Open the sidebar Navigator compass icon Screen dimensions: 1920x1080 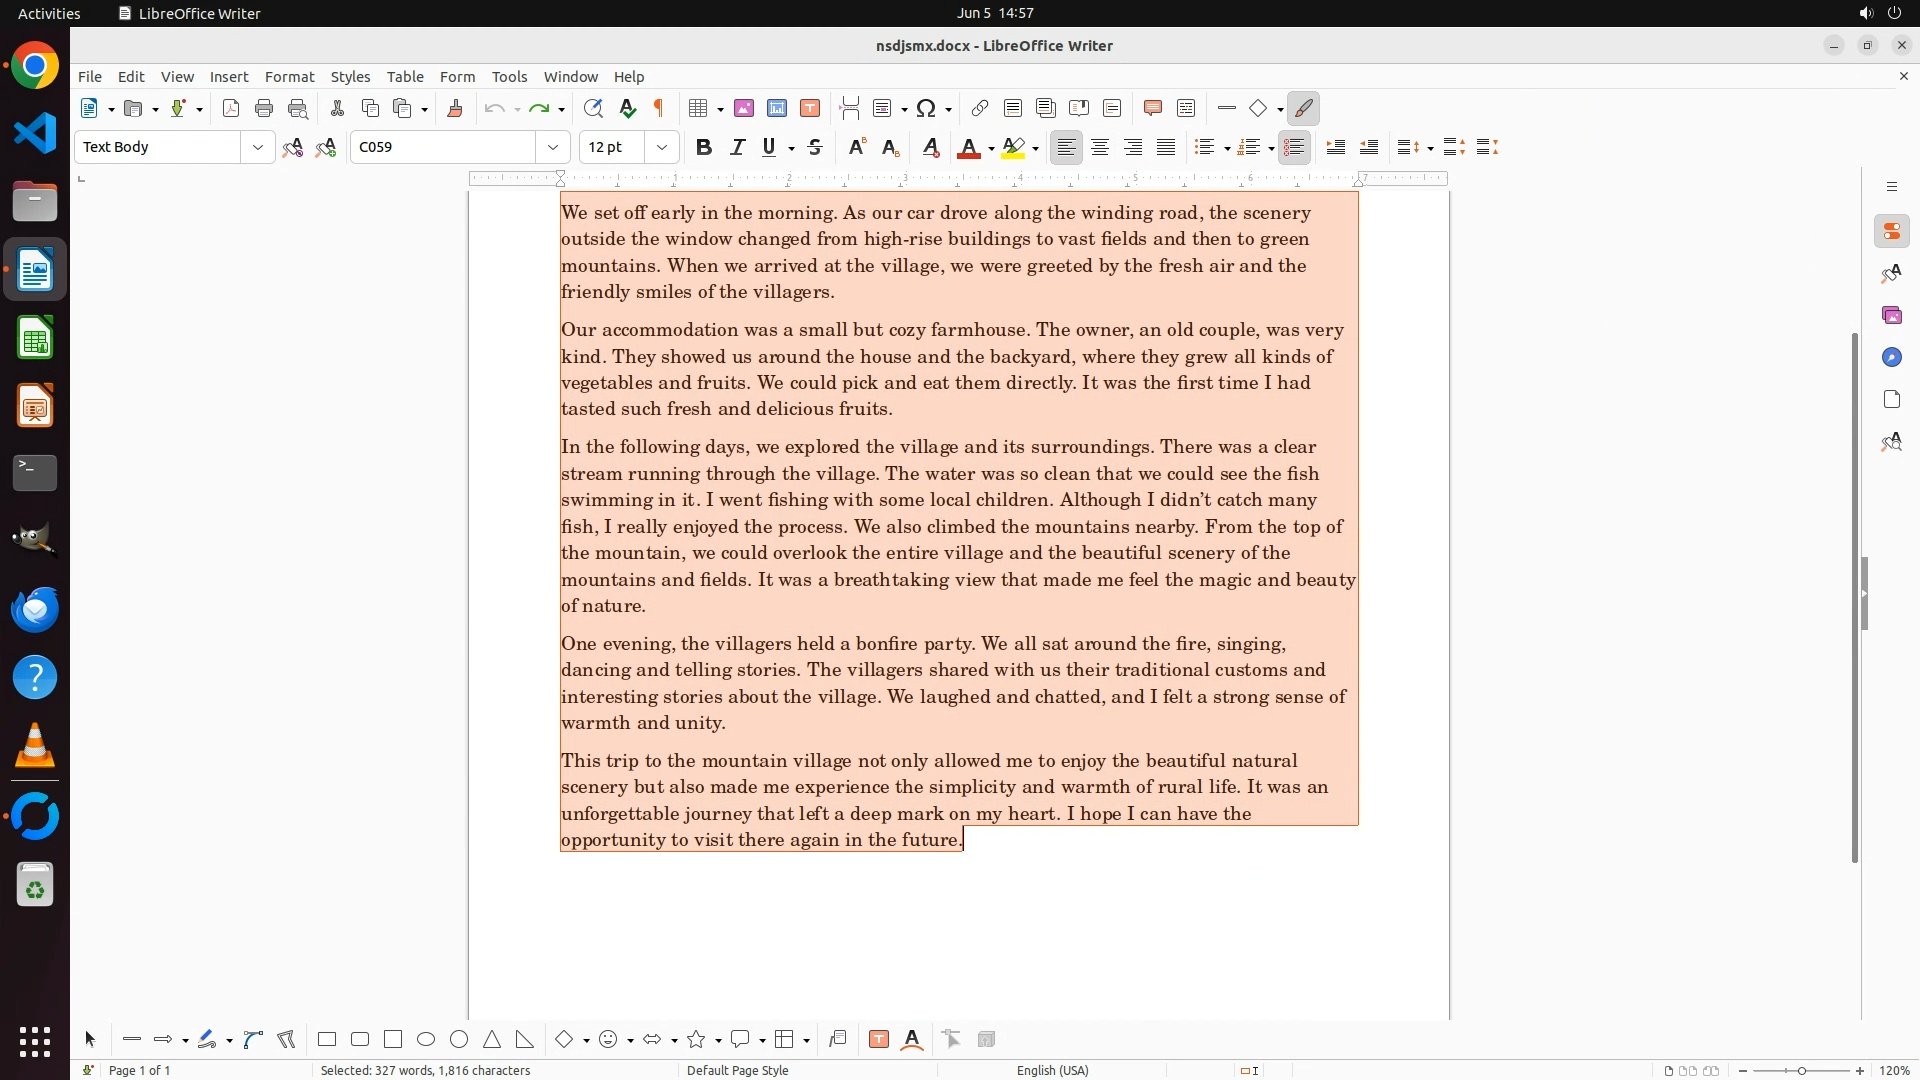[1891, 358]
